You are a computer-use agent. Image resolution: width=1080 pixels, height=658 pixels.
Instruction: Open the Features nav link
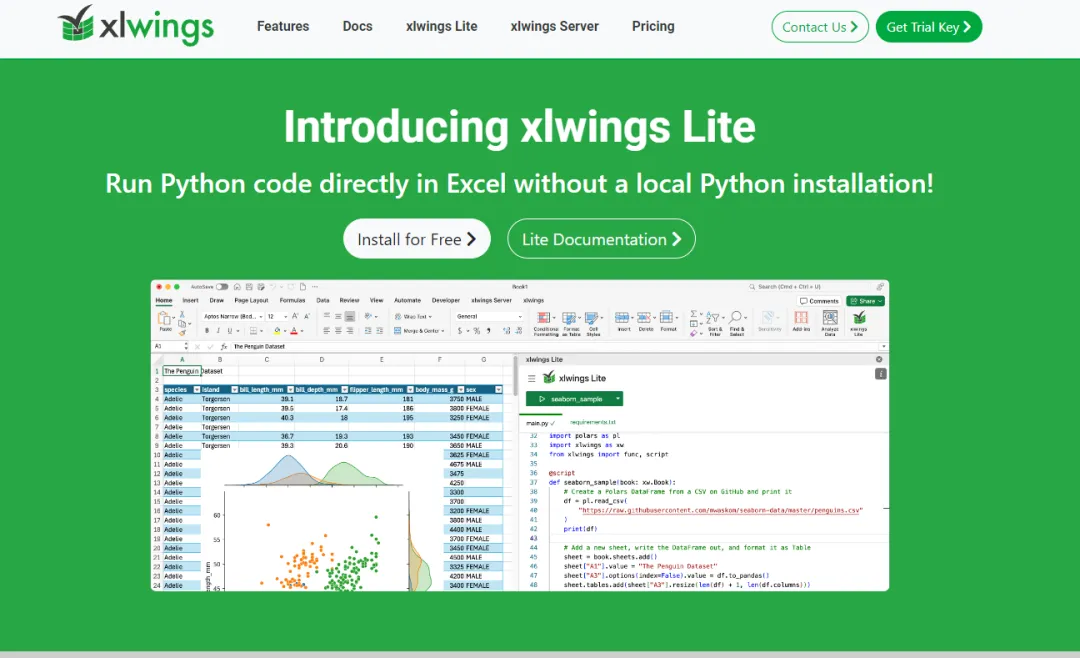pyautogui.click(x=283, y=26)
